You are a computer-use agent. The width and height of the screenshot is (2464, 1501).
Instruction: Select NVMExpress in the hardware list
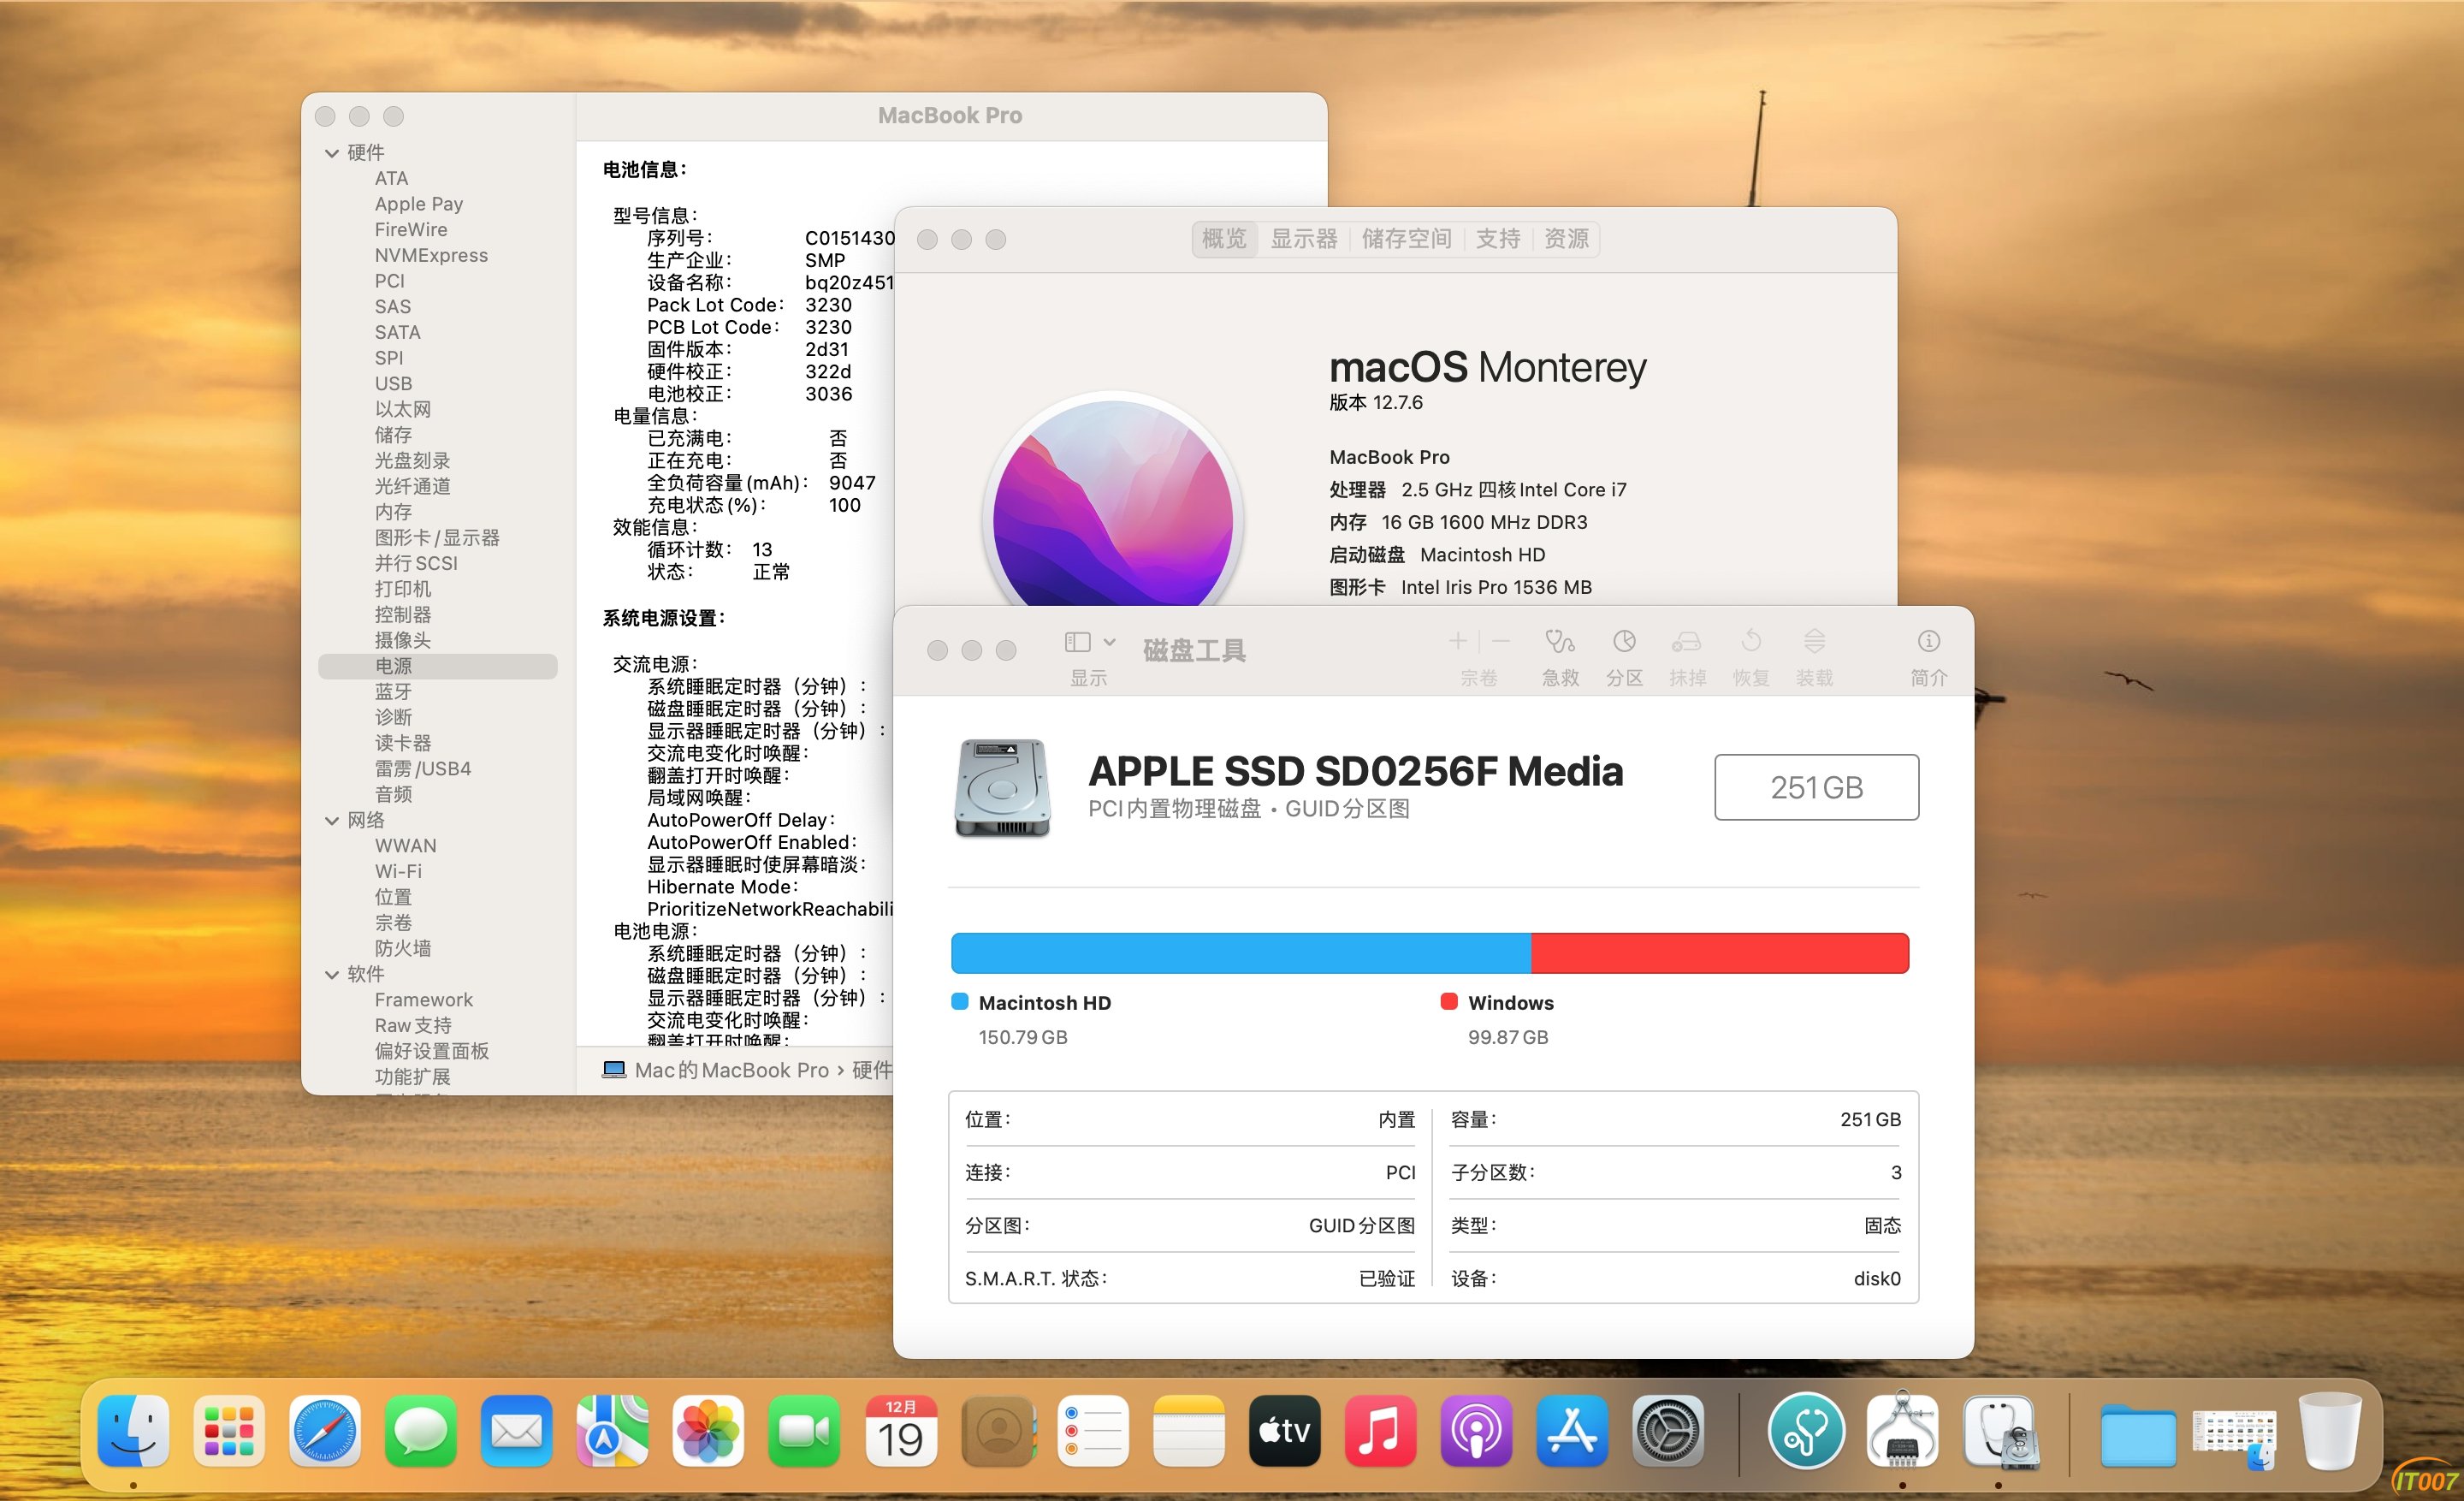[431, 255]
